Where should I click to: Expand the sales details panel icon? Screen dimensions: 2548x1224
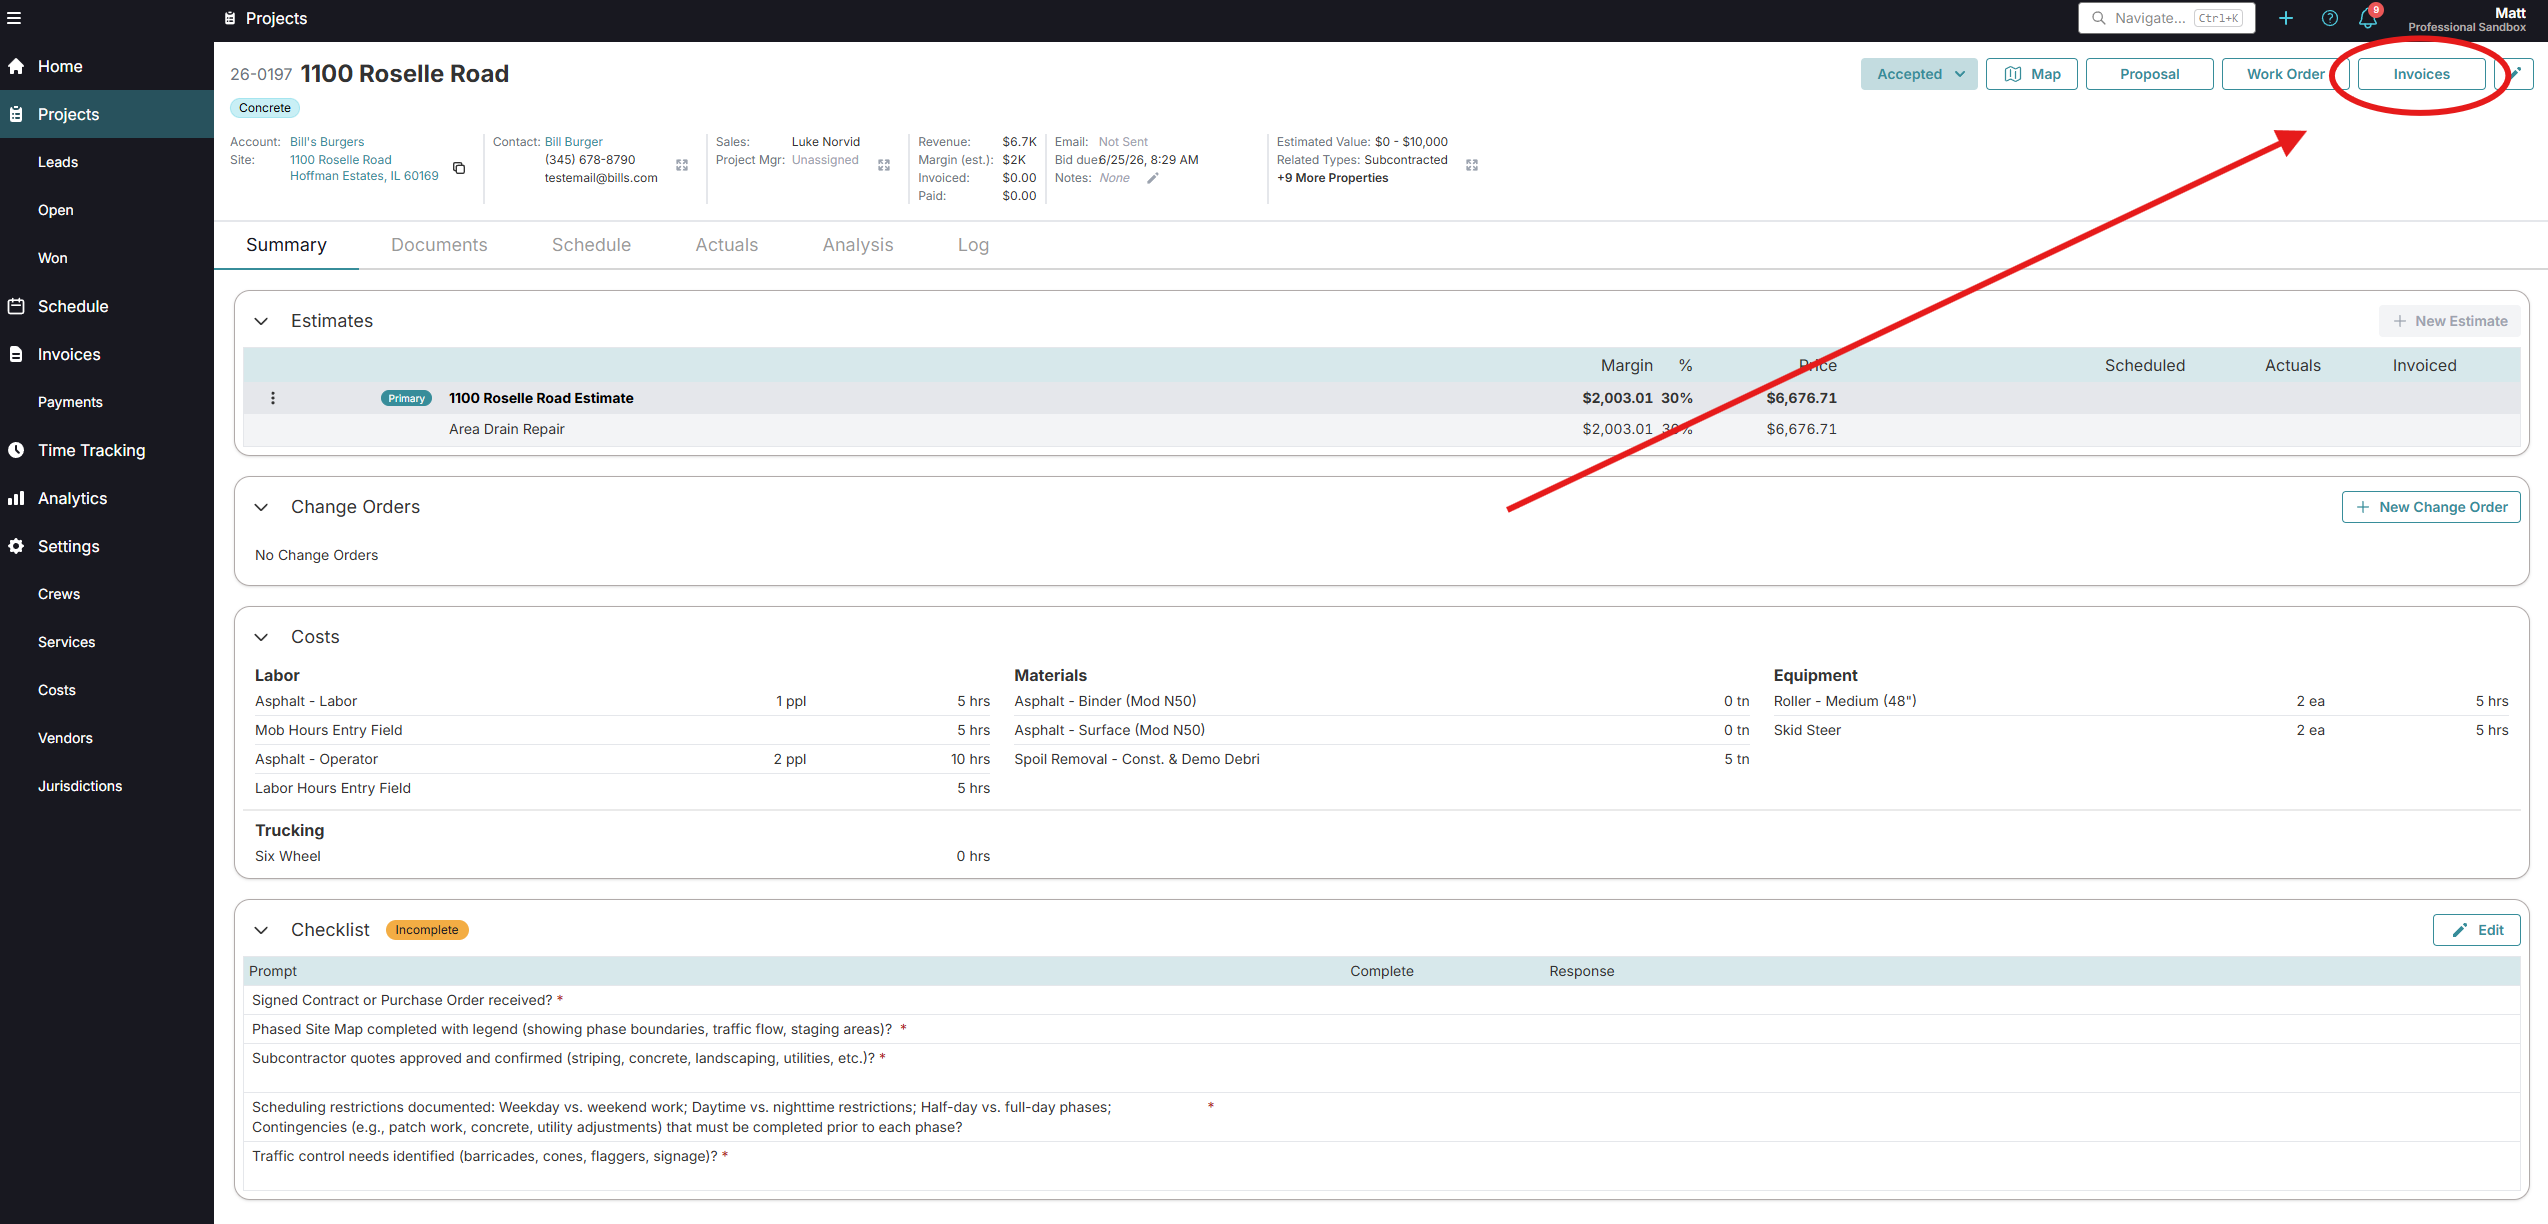click(884, 165)
